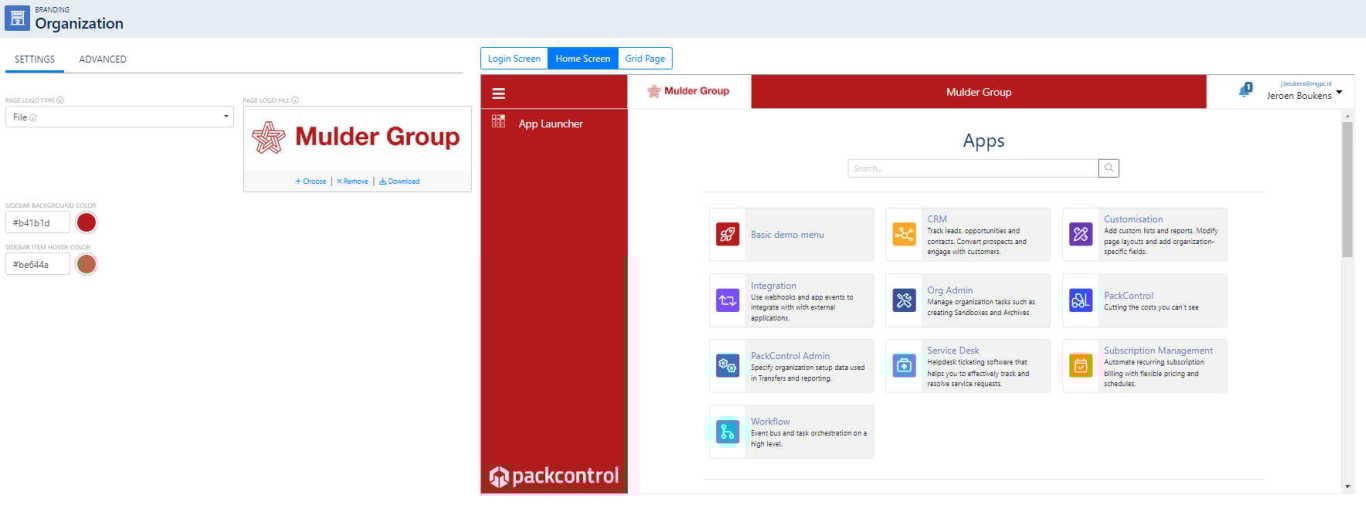Viewport: 1366px width, 512px height.
Task: Click the Choose logo file link
Action: pos(311,181)
